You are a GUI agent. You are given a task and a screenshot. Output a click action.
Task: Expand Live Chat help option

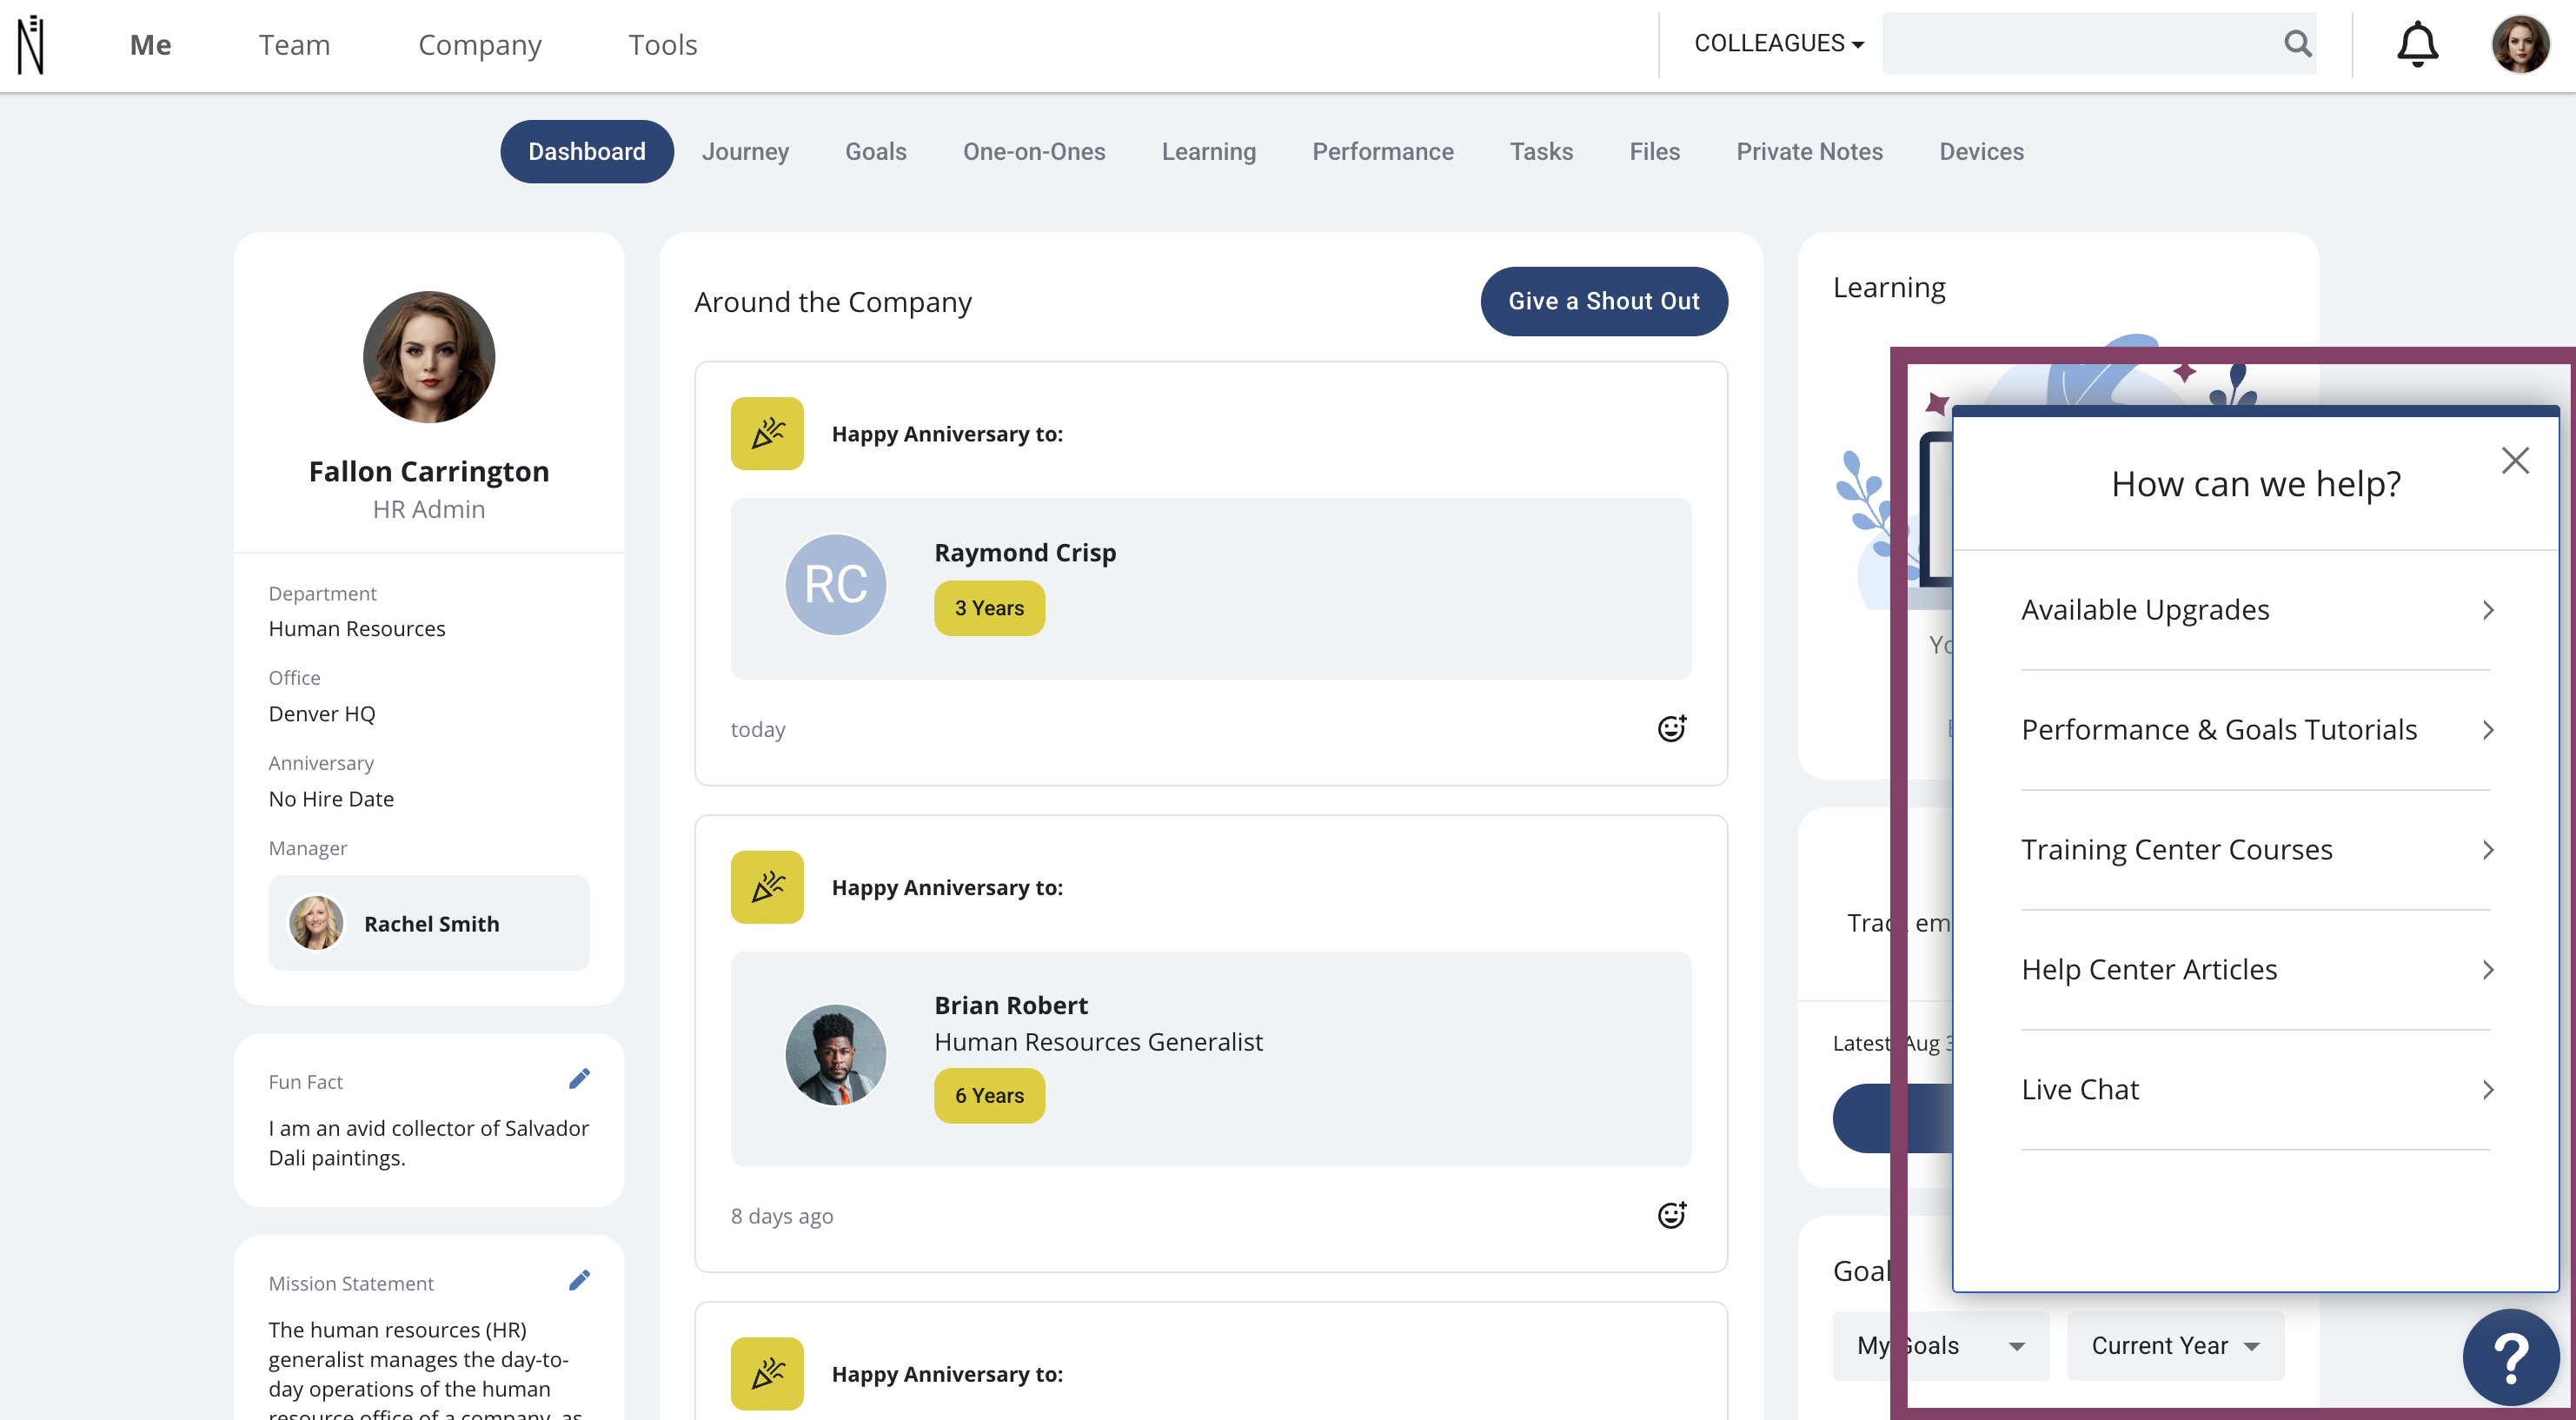[x=2256, y=1090]
